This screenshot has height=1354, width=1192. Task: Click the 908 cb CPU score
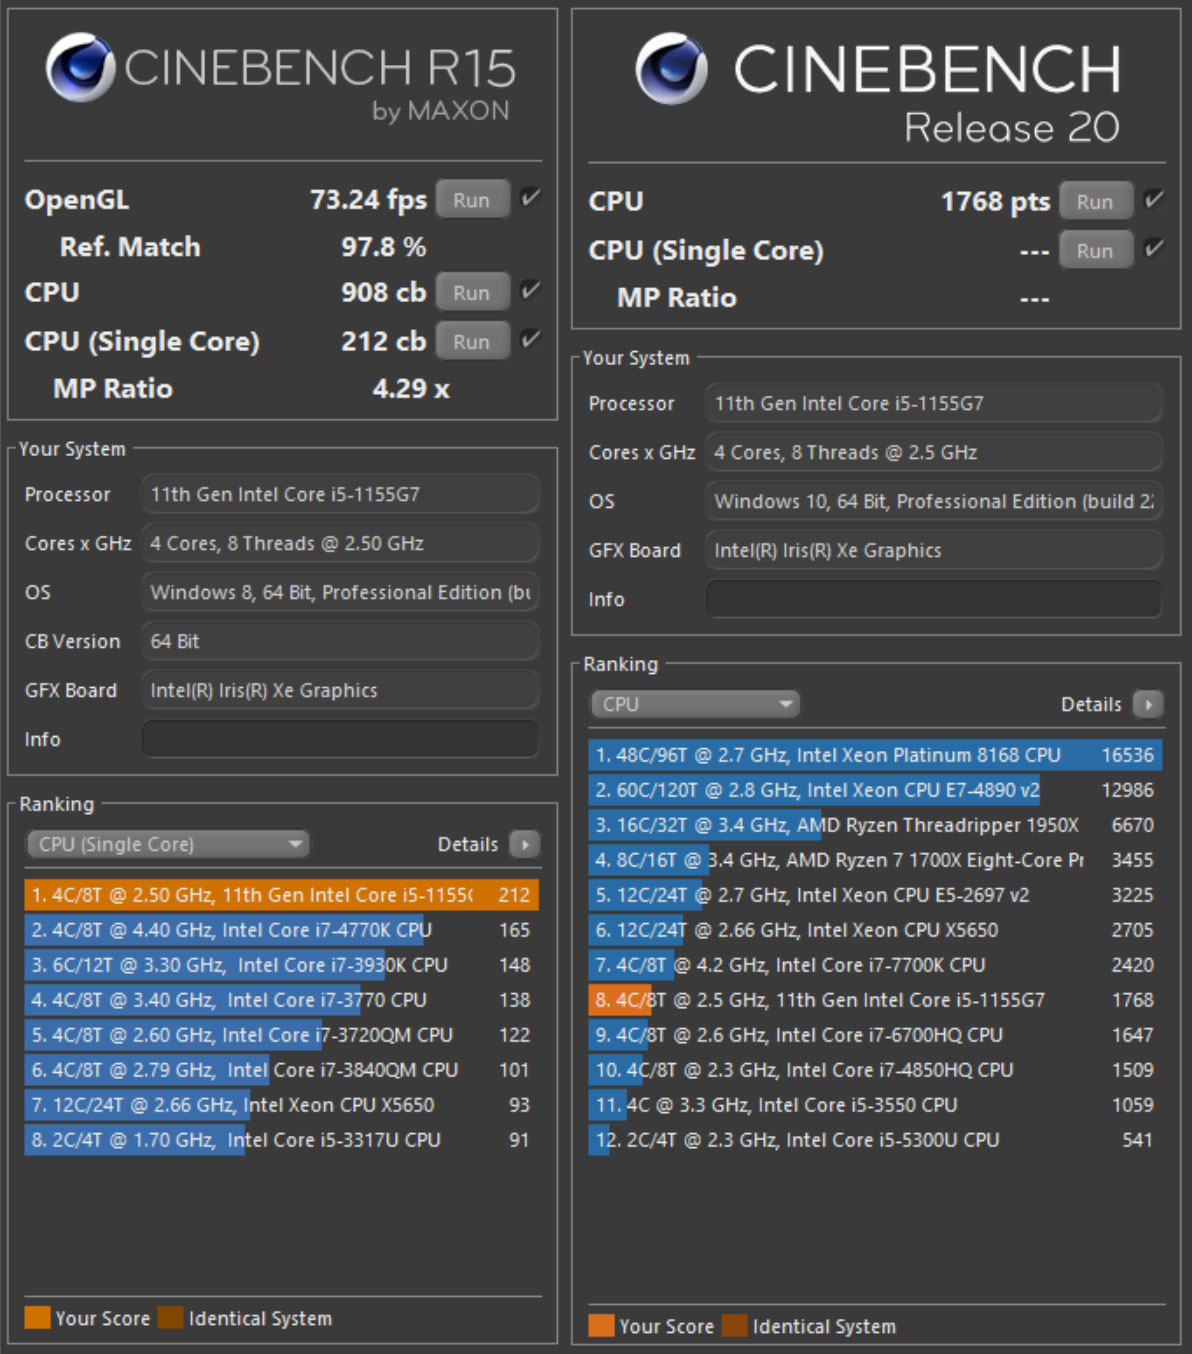[383, 292]
